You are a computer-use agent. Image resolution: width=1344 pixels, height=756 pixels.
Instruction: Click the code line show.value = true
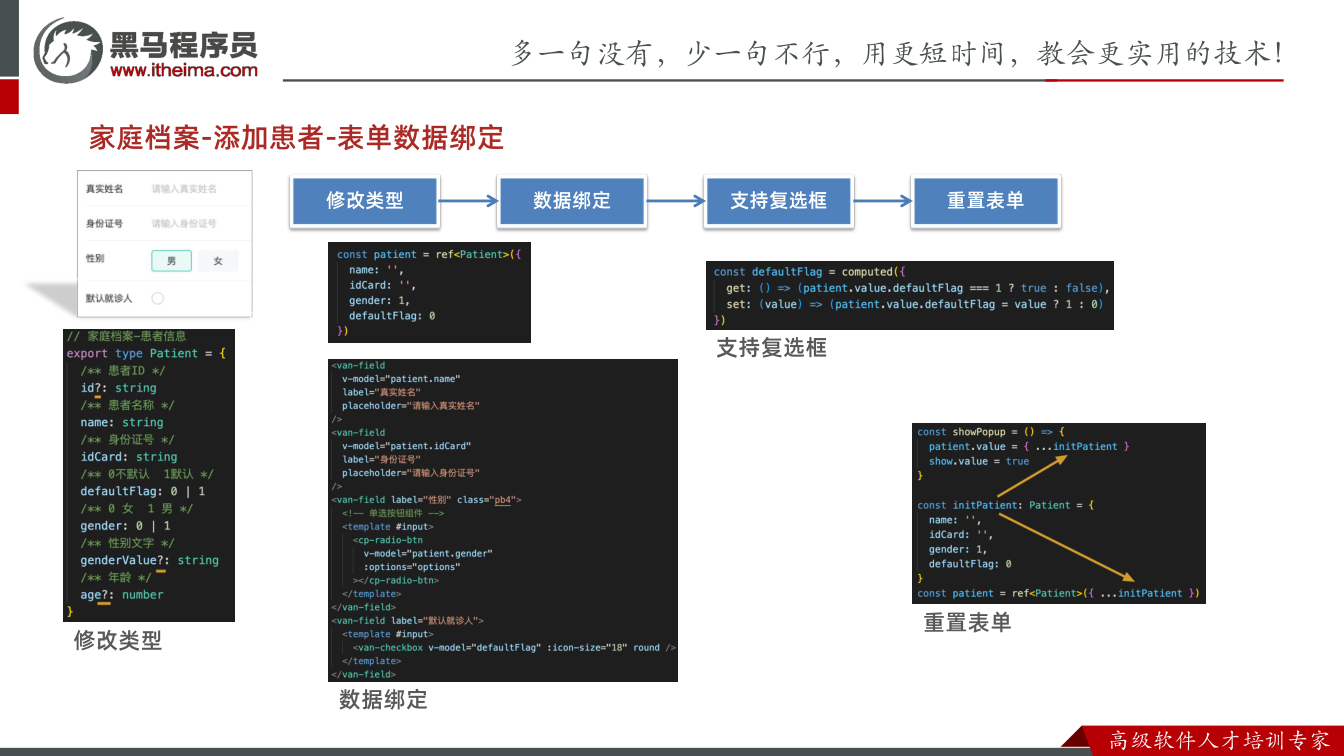pyautogui.click(x=979, y=461)
